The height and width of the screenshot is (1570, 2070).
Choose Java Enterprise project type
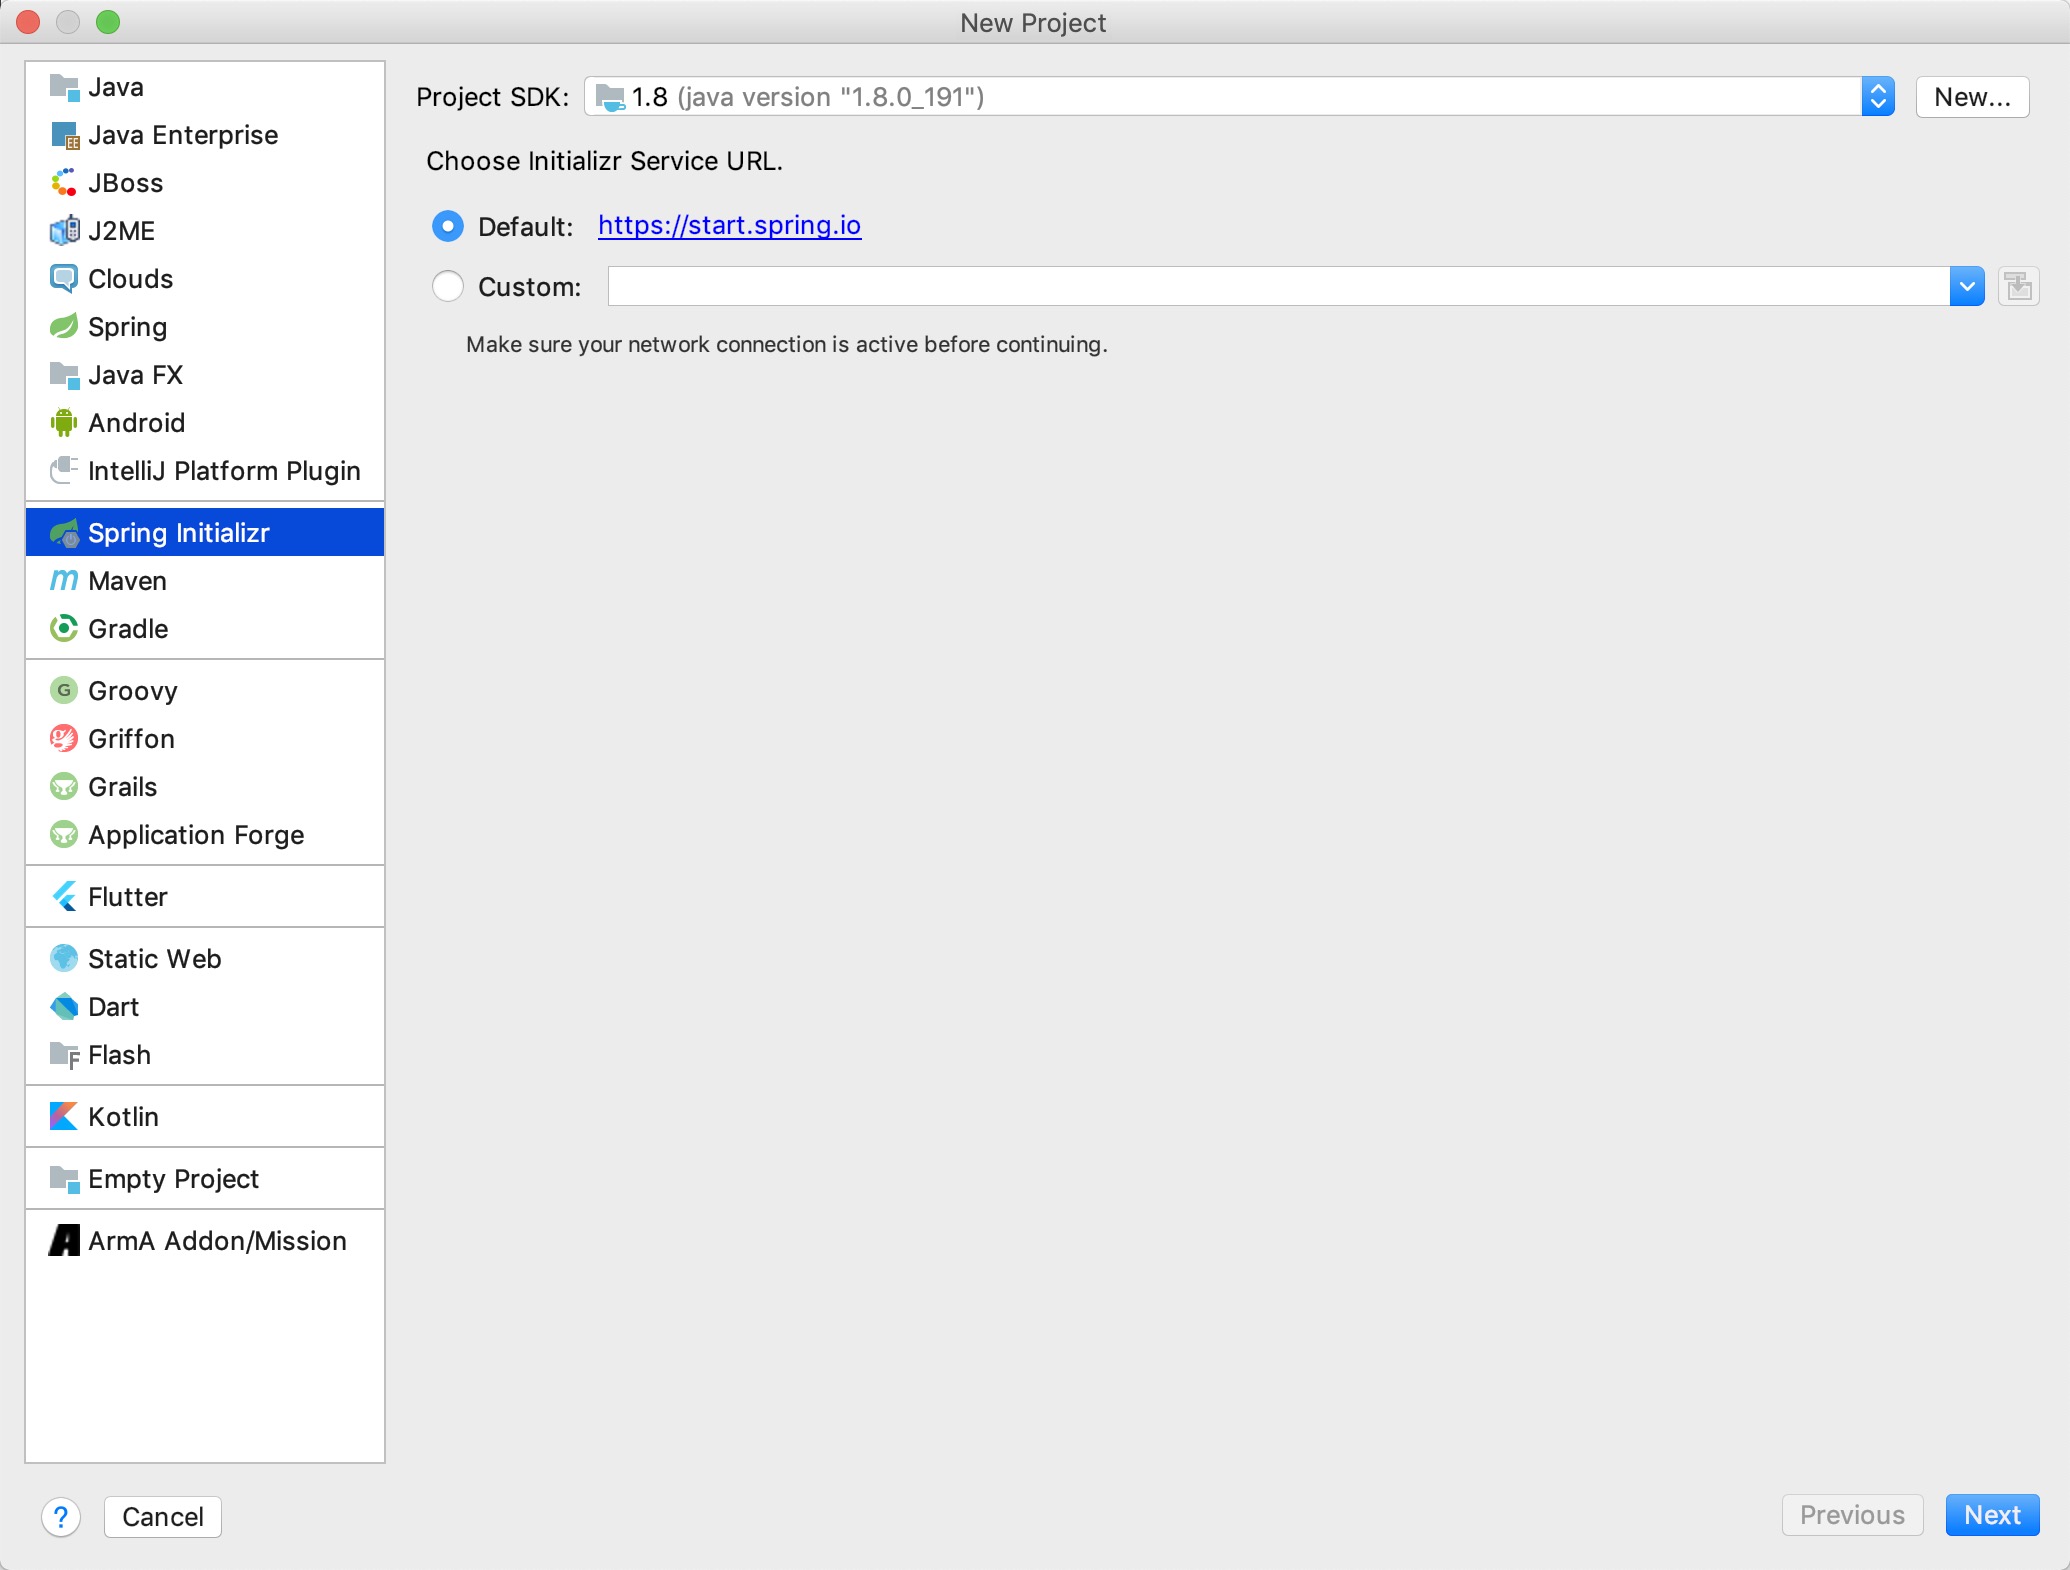[x=205, y=135]
